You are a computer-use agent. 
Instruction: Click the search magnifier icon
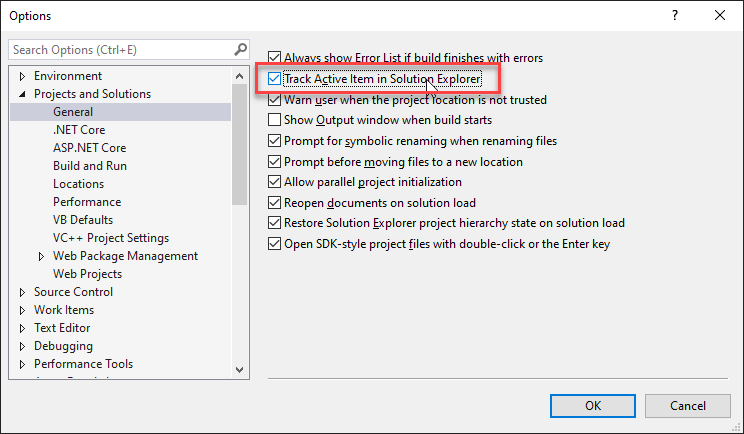coord(240,49)
